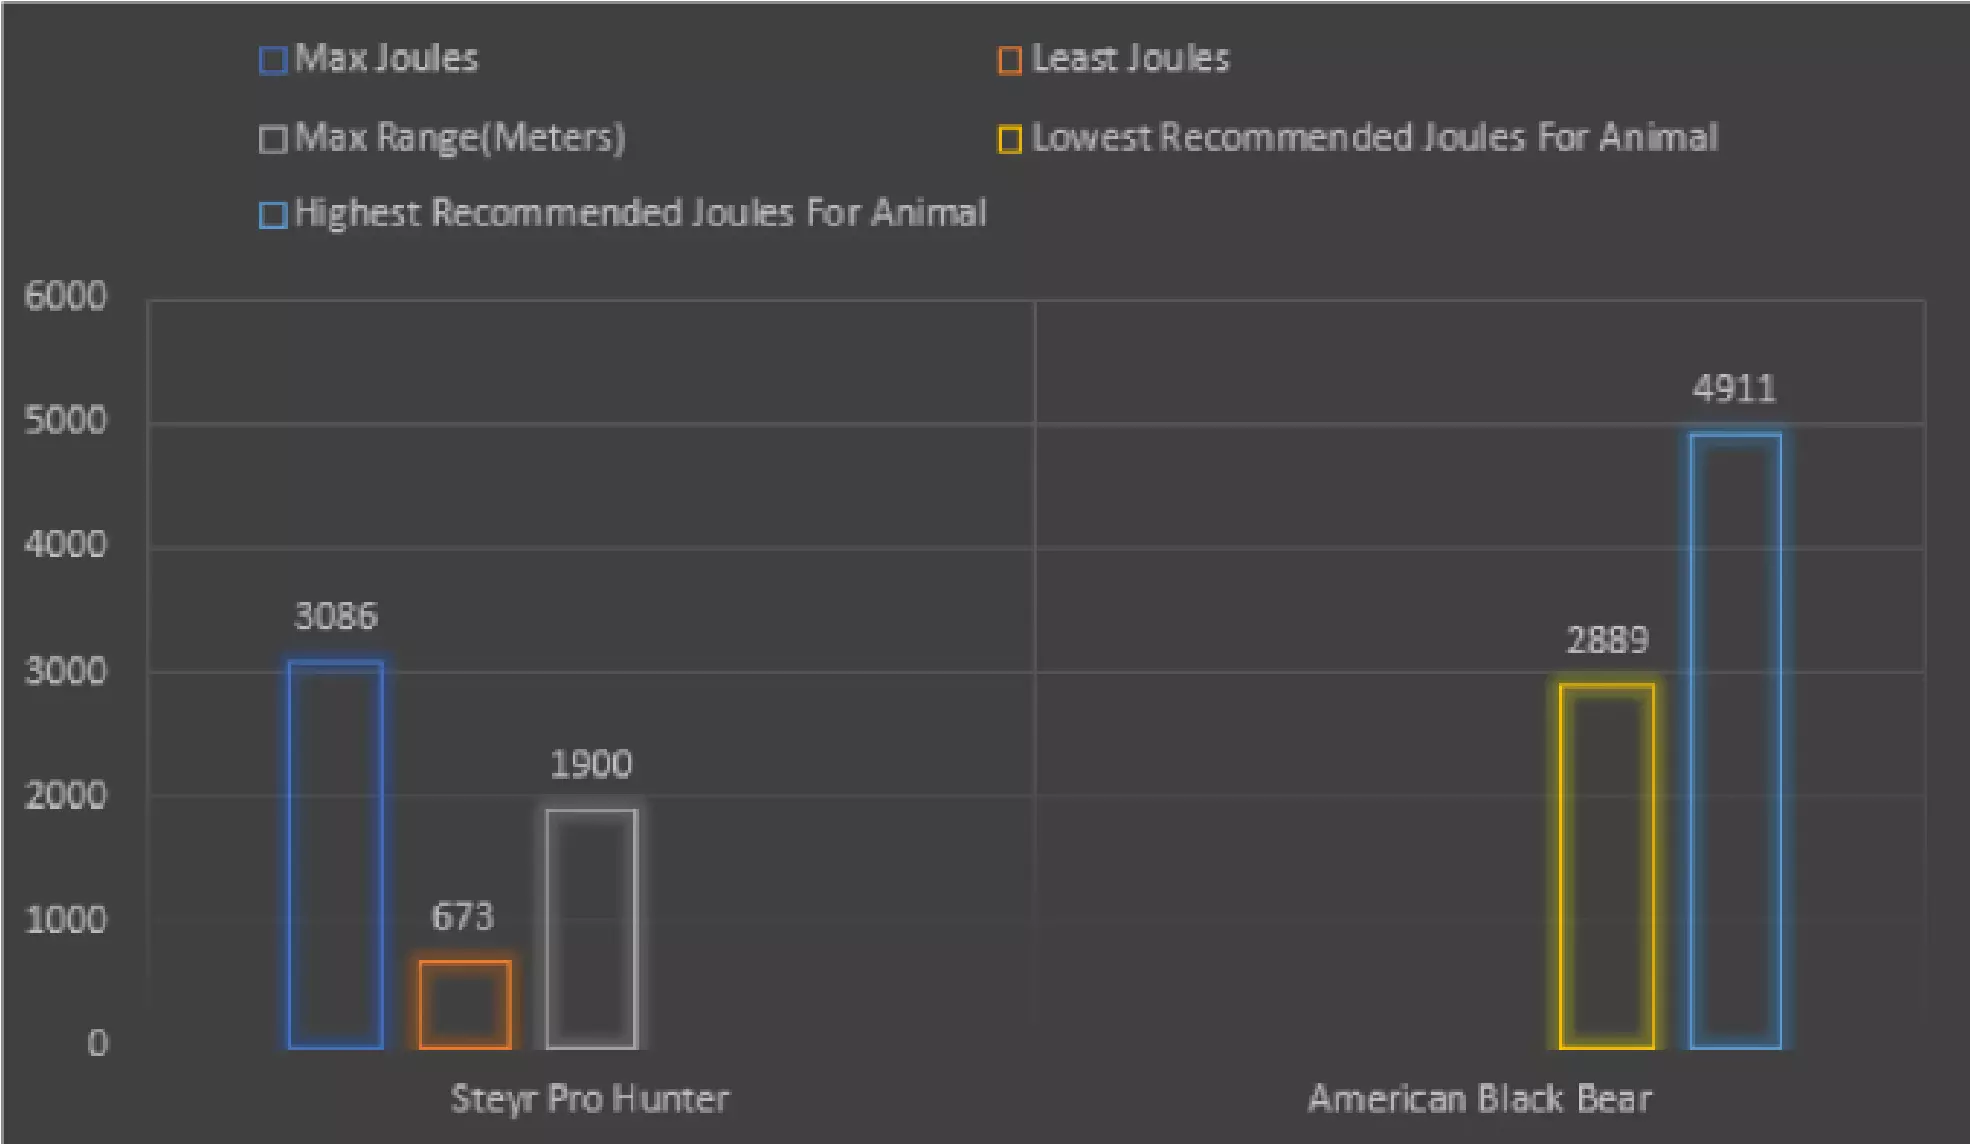Viewport: 1970px width, 1144px height.
Task: Click the 2889 data label
Action: (x=1606, y=640)
